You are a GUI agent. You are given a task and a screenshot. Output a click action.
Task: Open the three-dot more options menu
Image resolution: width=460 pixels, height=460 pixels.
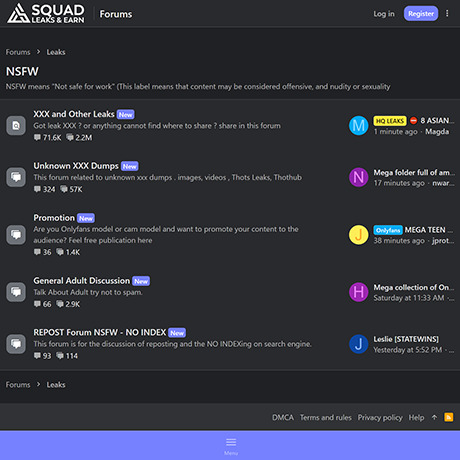coord(447,13)
